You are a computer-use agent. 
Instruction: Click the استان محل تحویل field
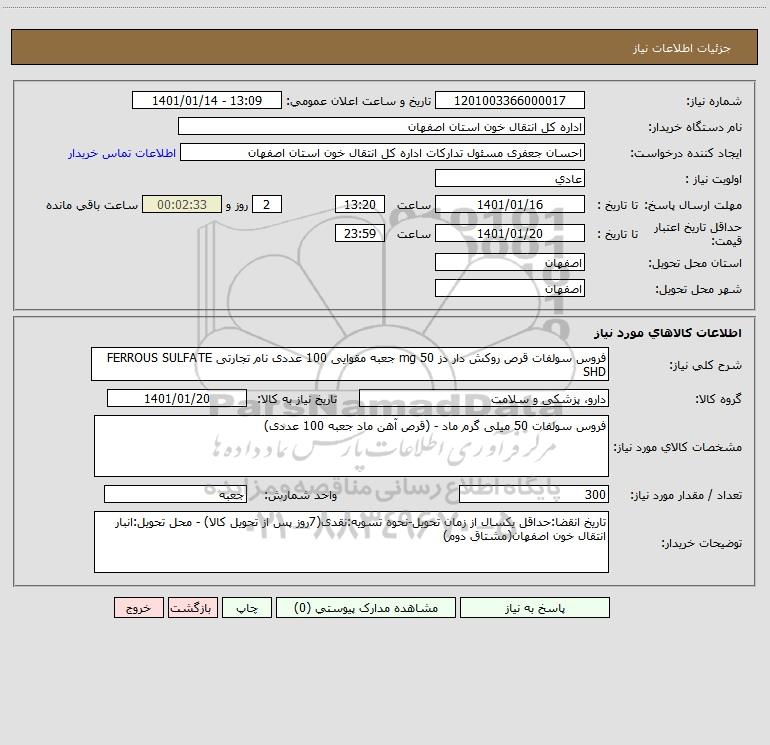pos(510,262)
